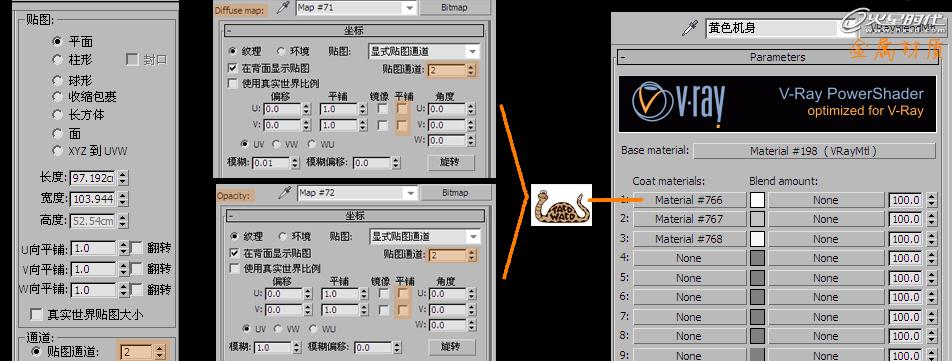Click blend map None button for coat 1

(826, 200)
